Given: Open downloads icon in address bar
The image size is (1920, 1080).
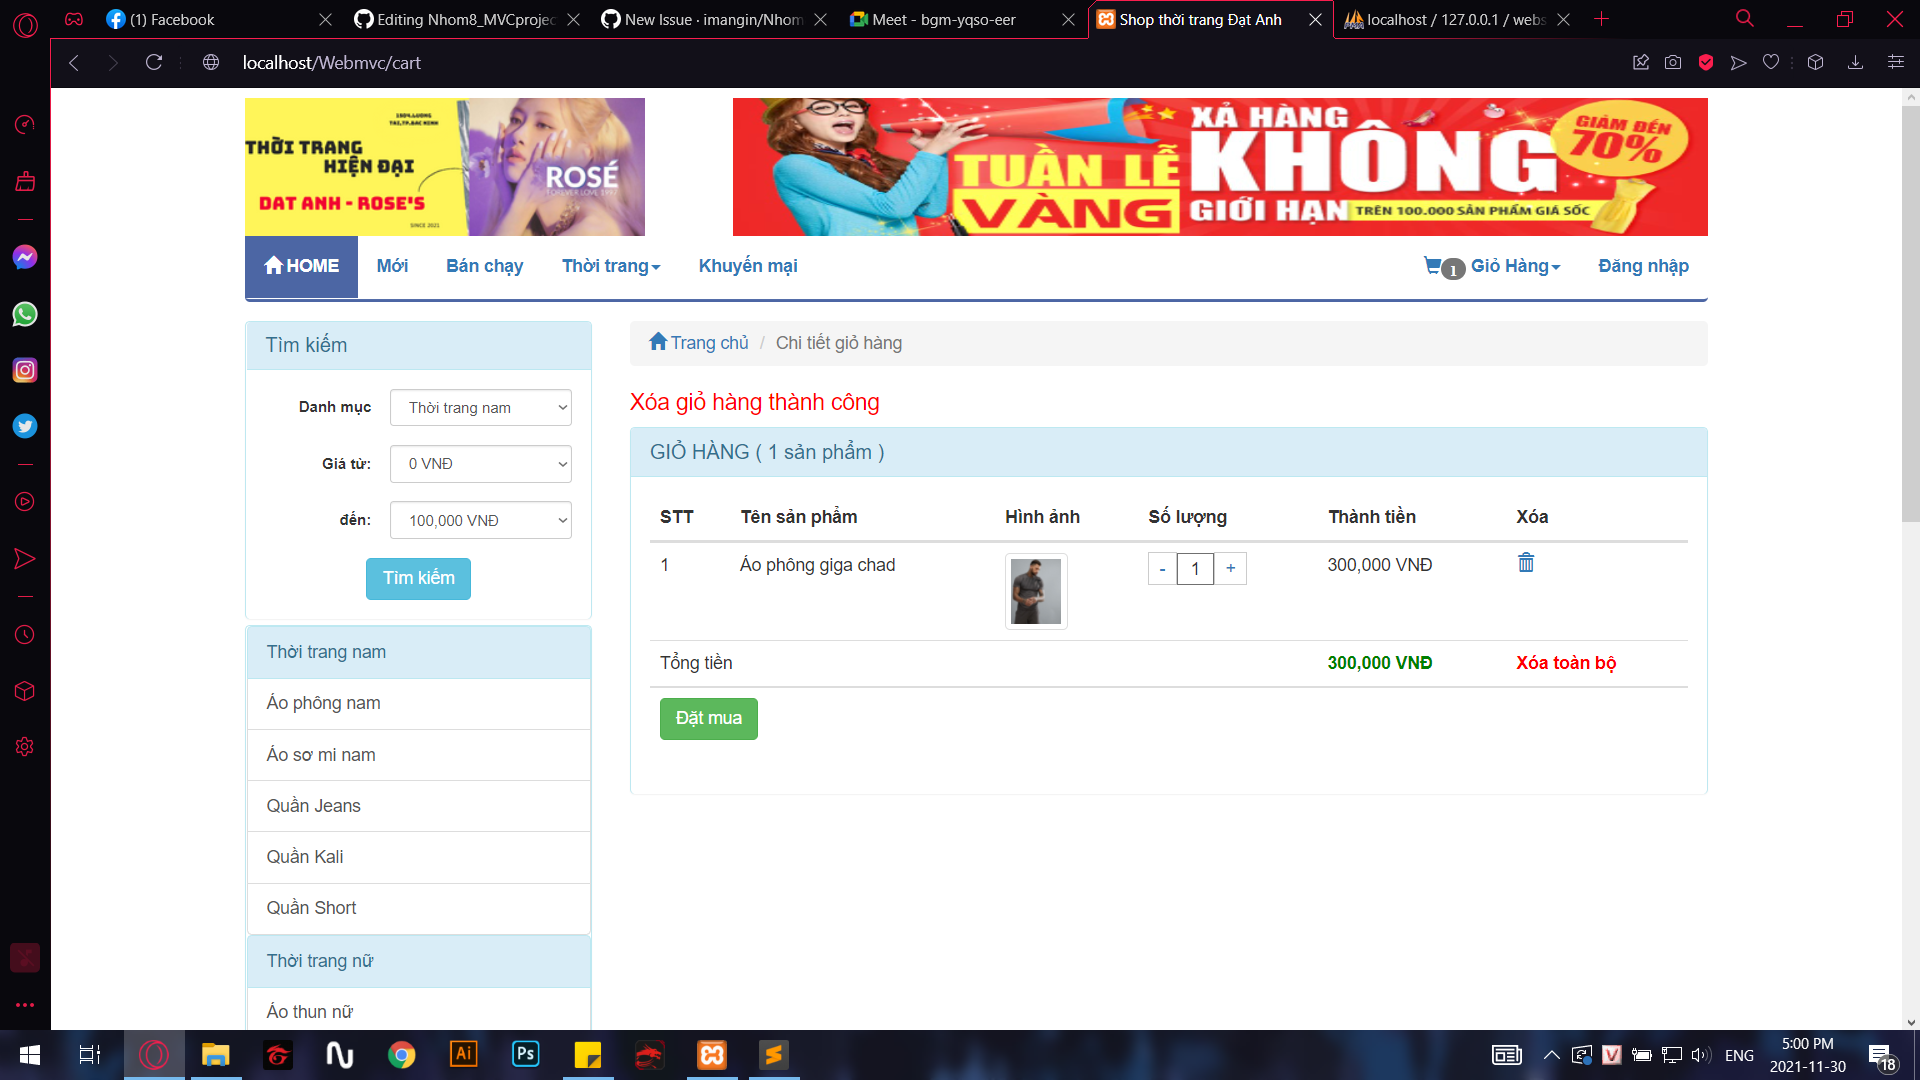Looking at the screenshot, I should coord(1855,62).
